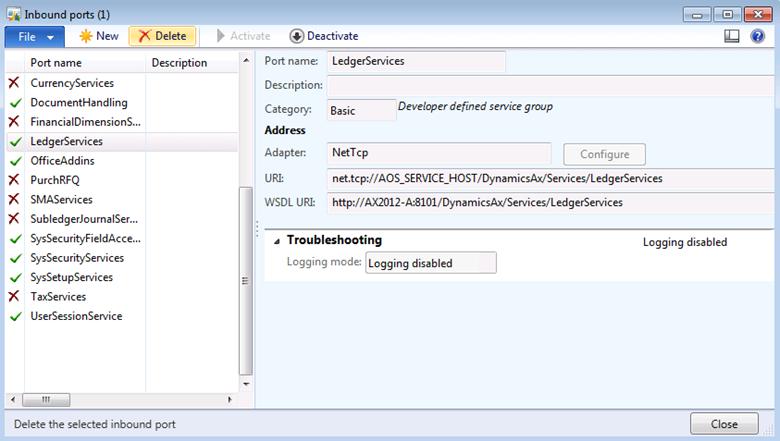Select the SysSecurityServices port row
Screen dimensions: 780x441
[x=122, y=258]
